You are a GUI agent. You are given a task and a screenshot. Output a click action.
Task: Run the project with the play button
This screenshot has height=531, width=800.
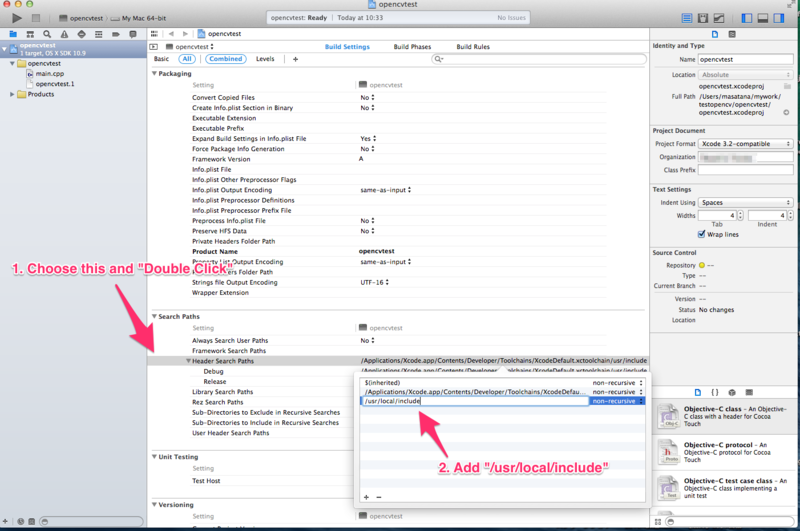(x=16, y=18)
